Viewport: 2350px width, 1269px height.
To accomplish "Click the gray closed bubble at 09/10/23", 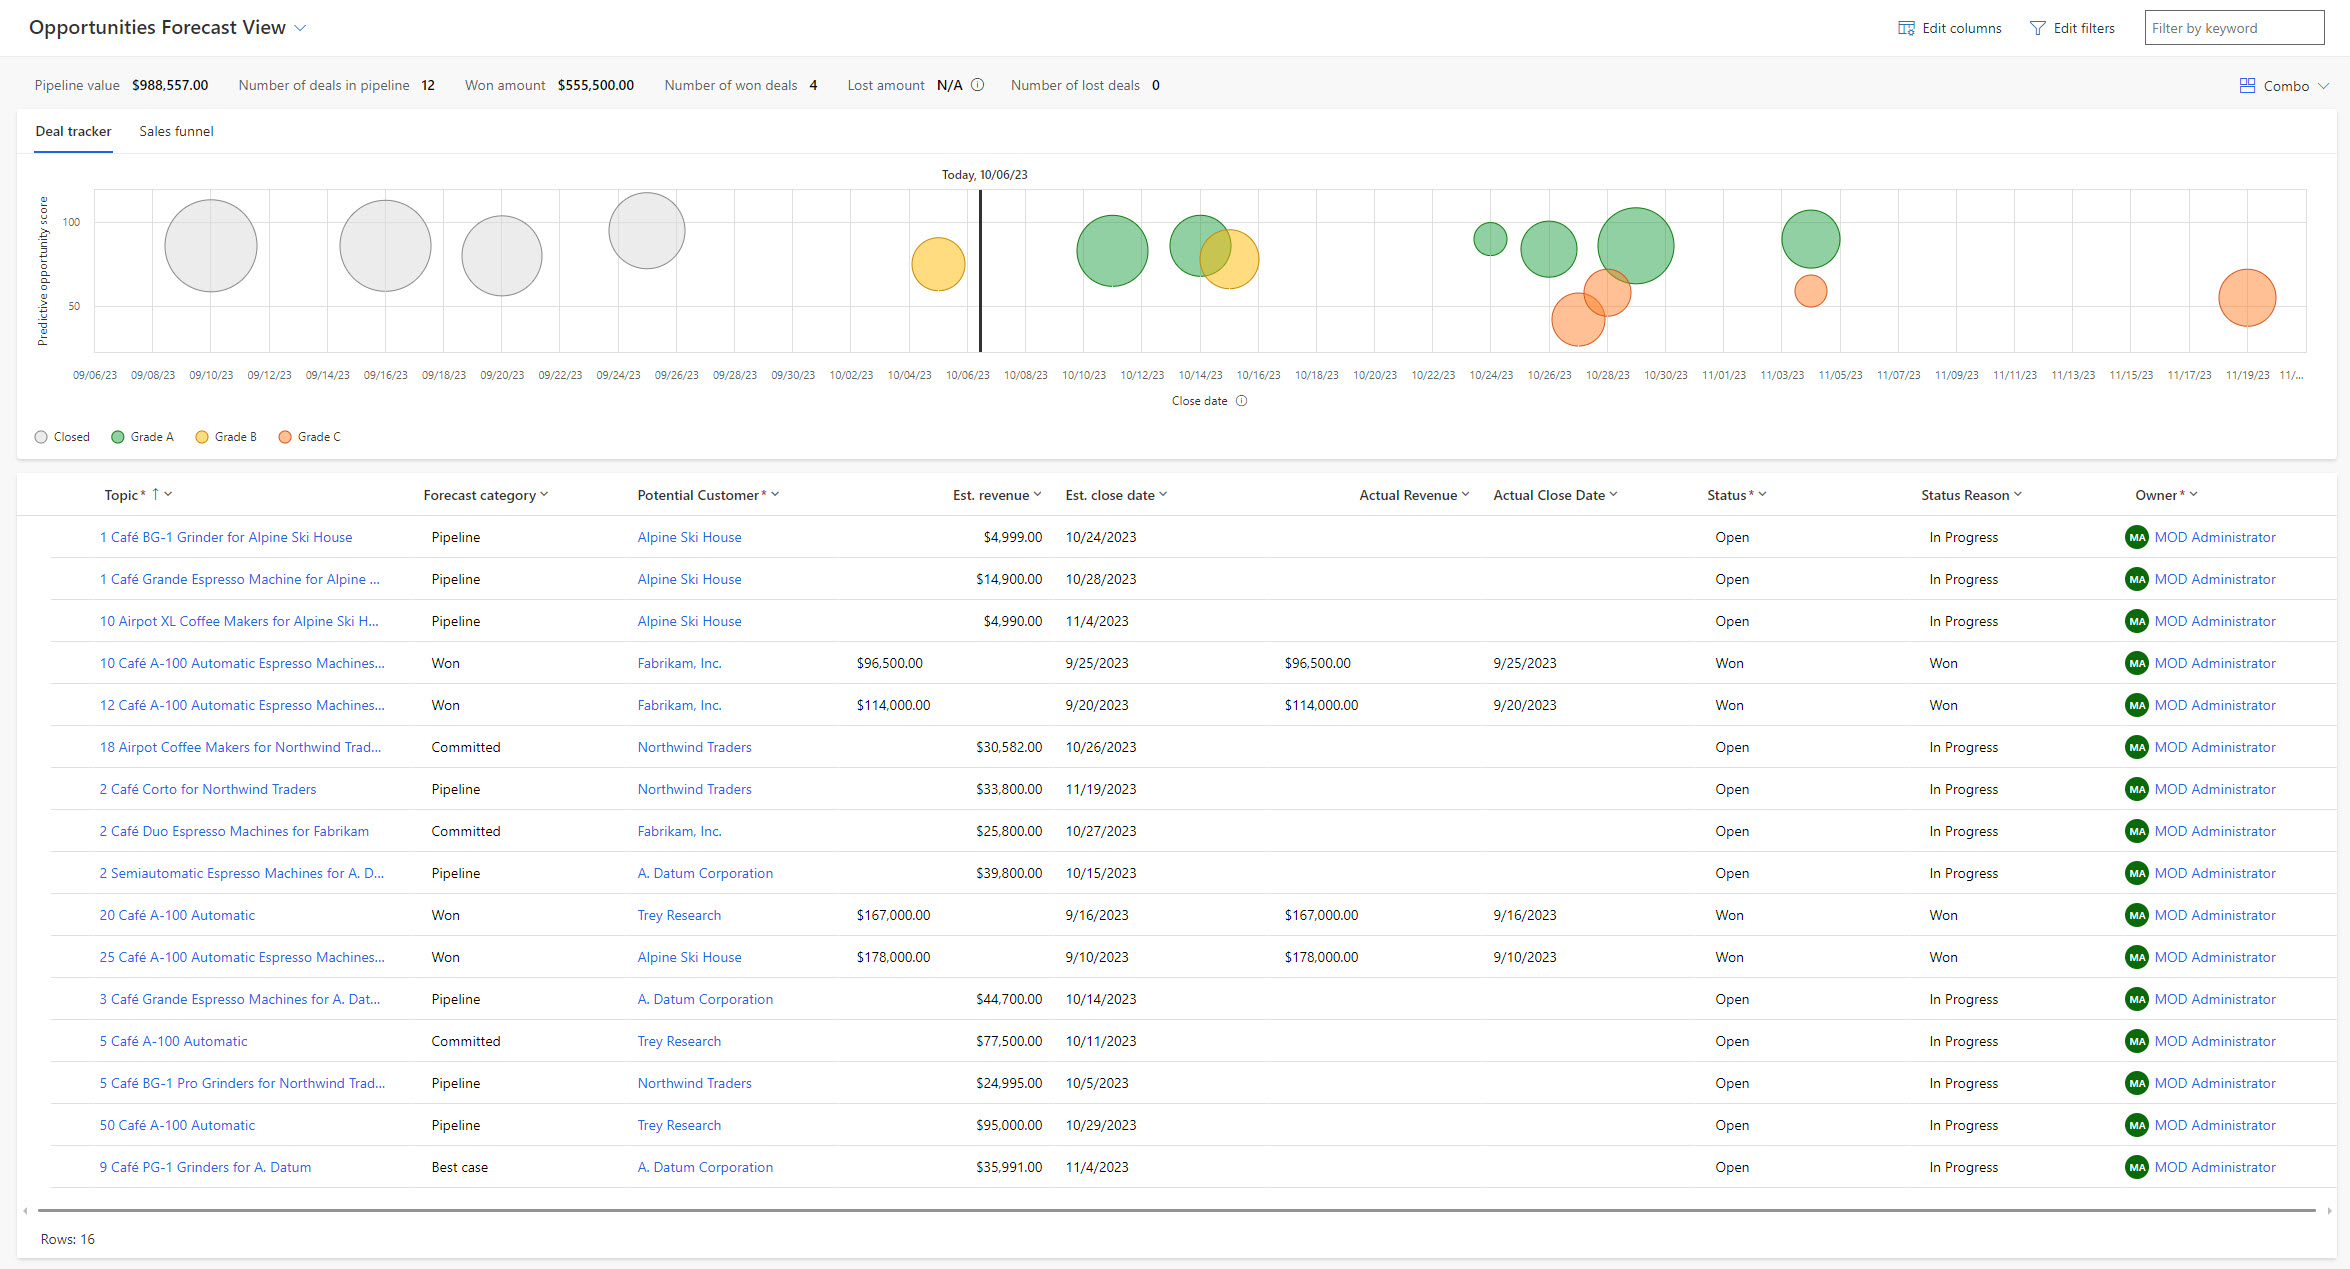I will click(x=211, y=246).
